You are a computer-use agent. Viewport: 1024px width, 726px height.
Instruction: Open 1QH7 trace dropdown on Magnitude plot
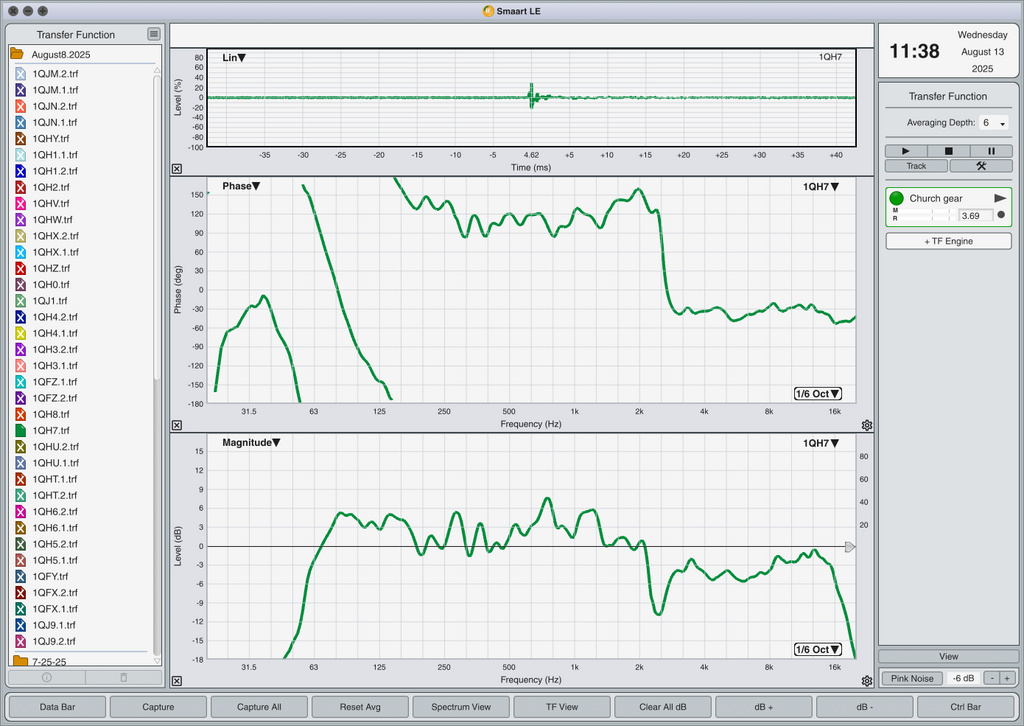[x=821, y=443]
